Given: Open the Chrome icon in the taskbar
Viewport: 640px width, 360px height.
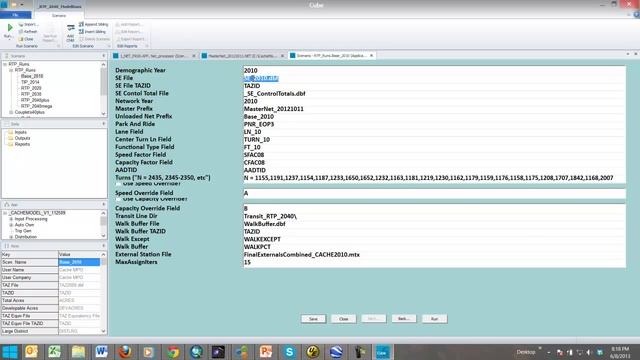Looking at the screenshot, I should [173, 352].
